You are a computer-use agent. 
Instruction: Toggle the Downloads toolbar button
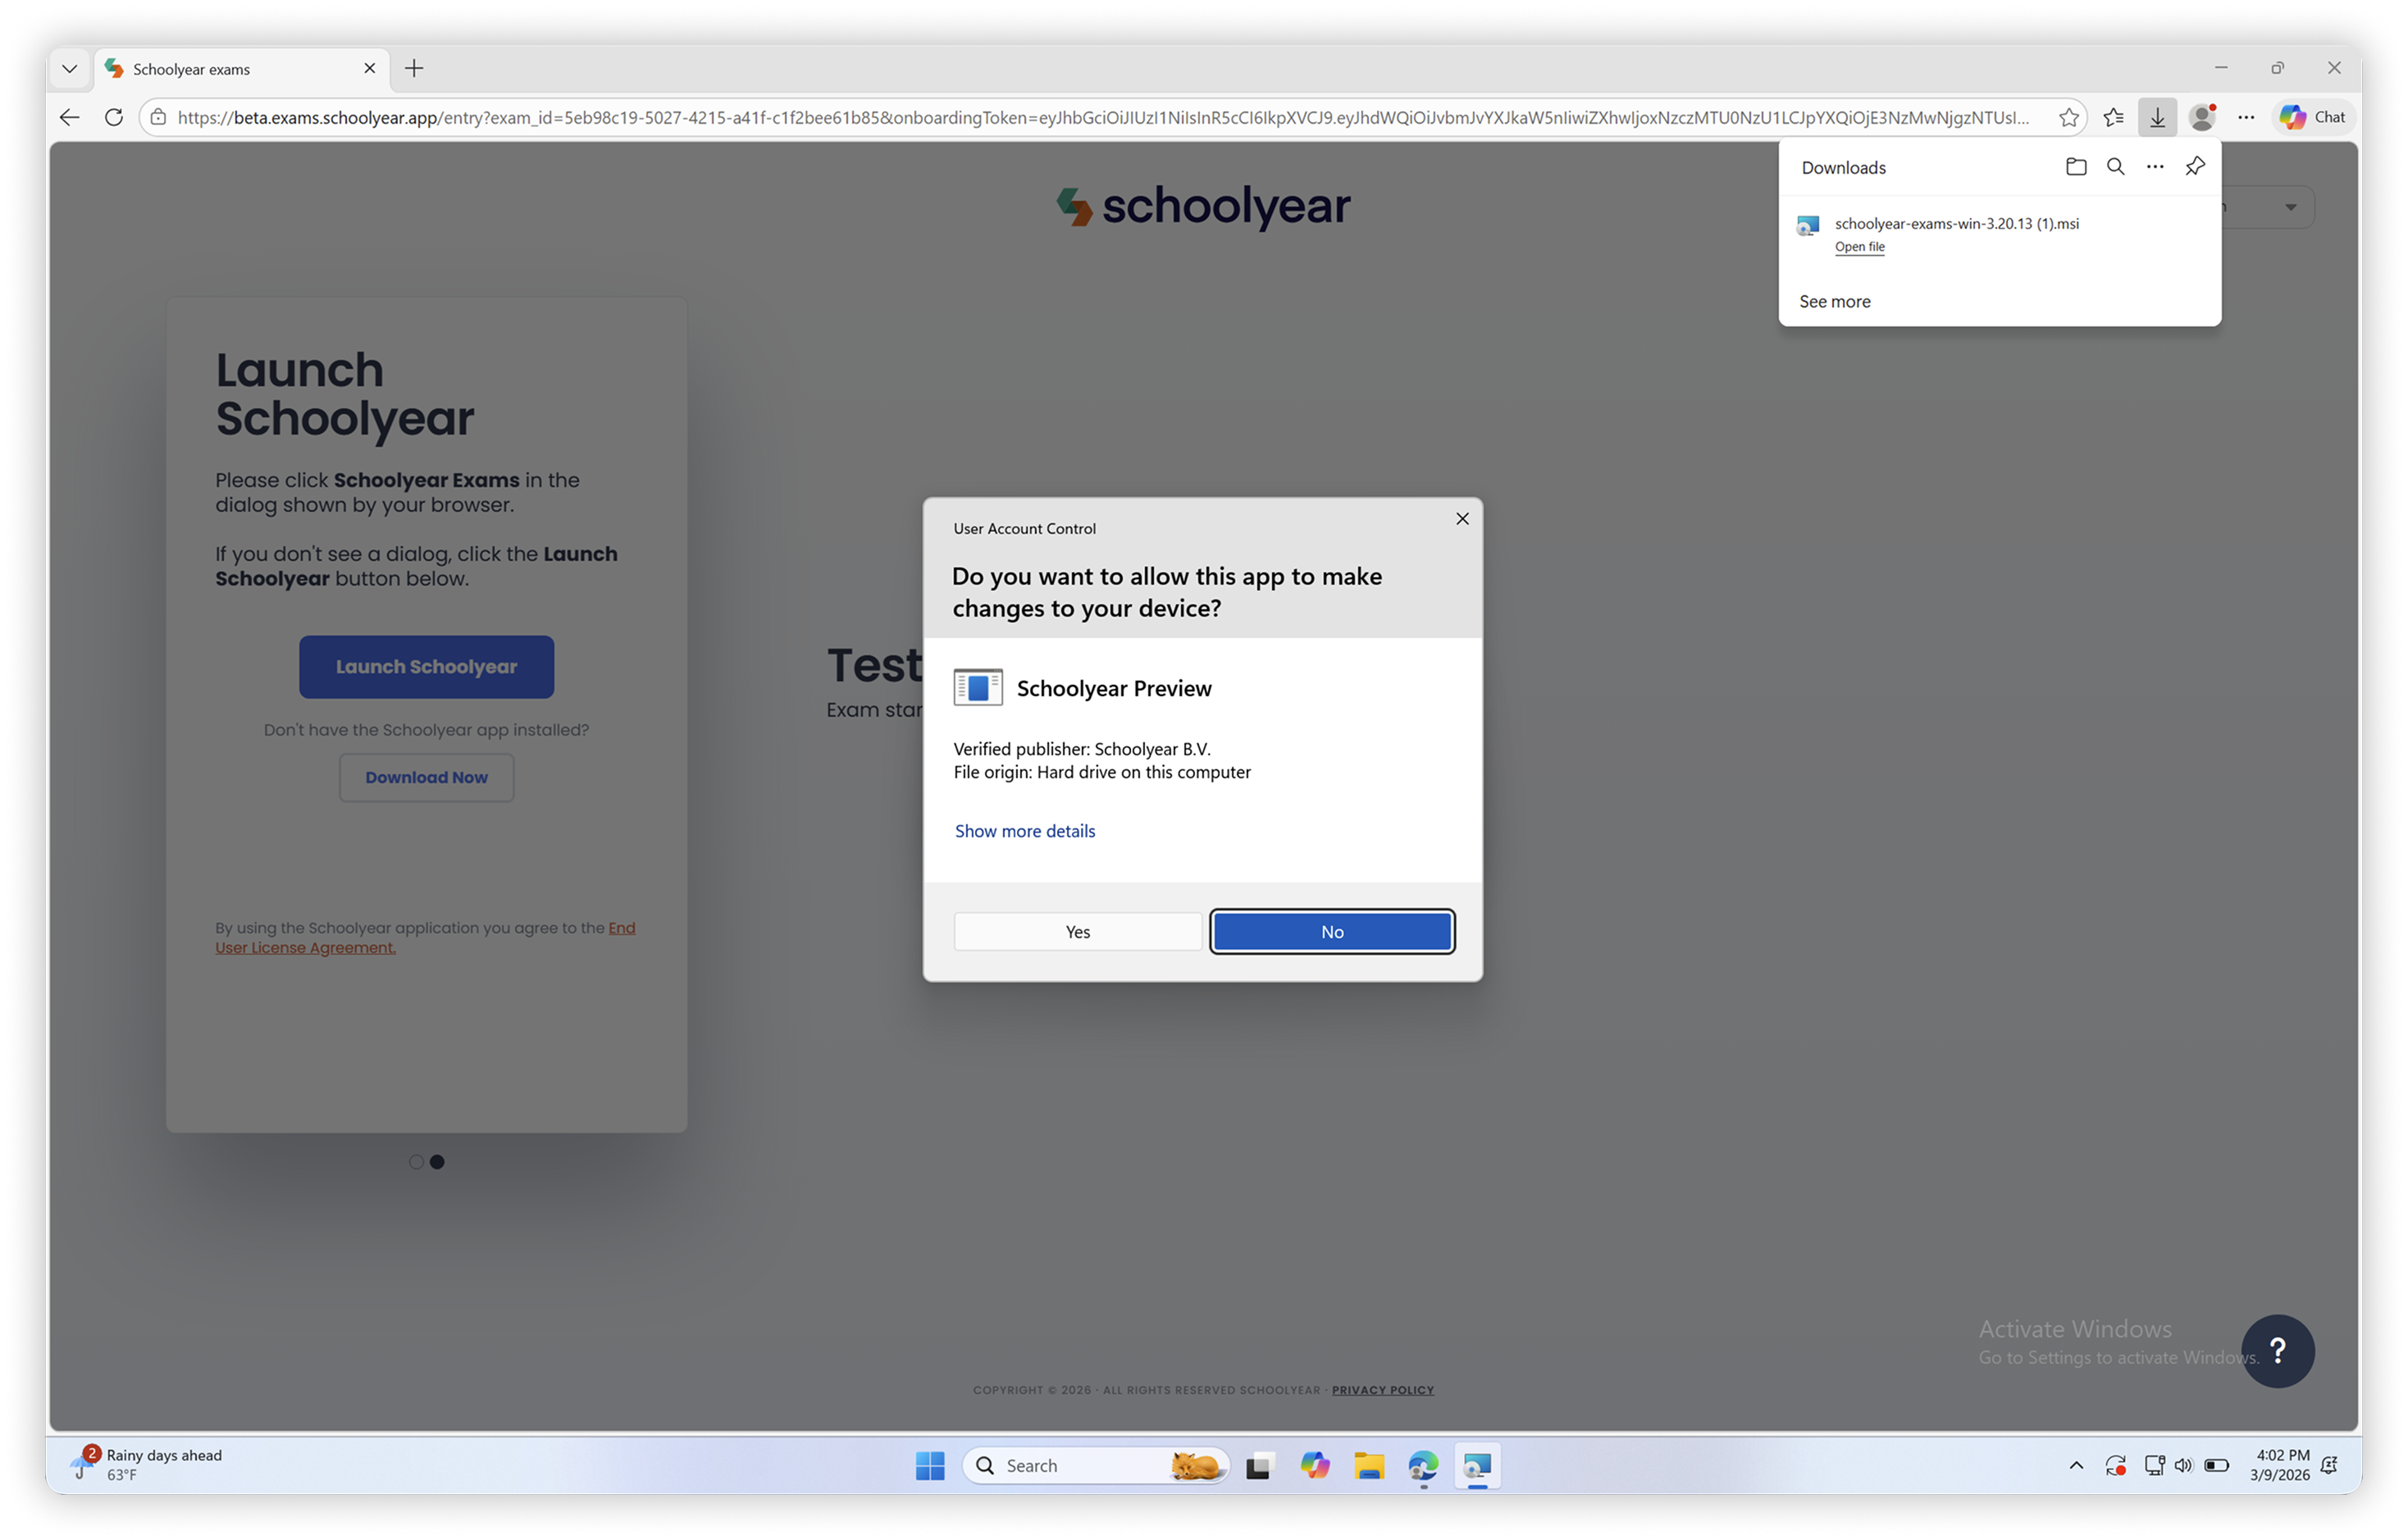pos(2157,117)
